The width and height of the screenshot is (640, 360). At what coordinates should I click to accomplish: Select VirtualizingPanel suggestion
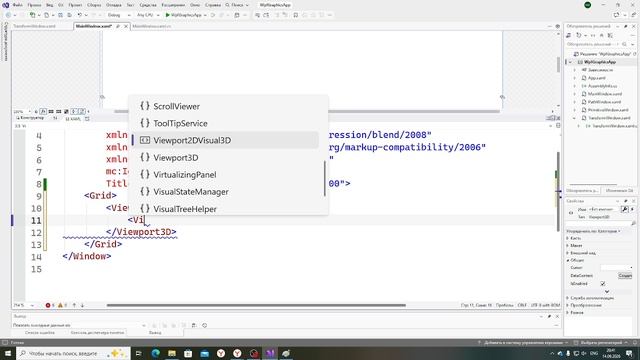(x=225, y=175)
